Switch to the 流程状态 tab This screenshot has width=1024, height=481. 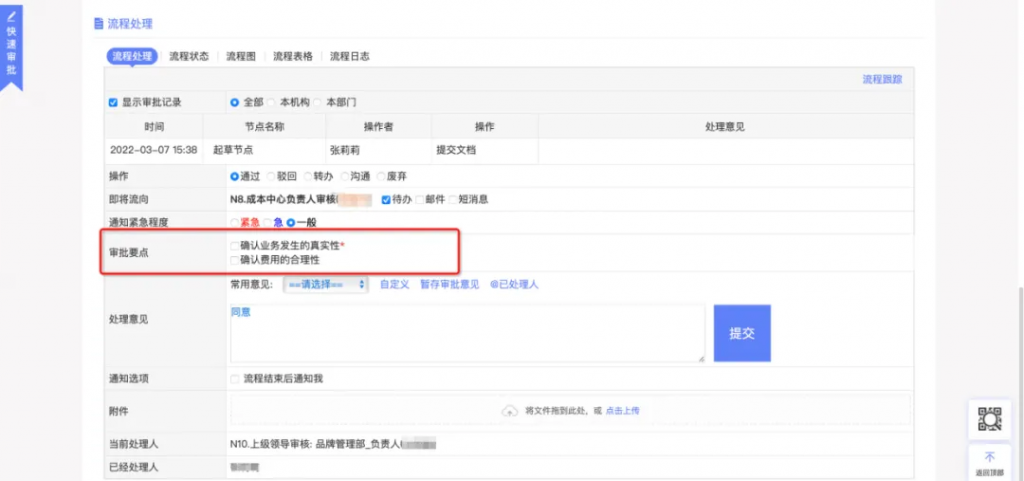pyautogui.click(x=189, y=57)
